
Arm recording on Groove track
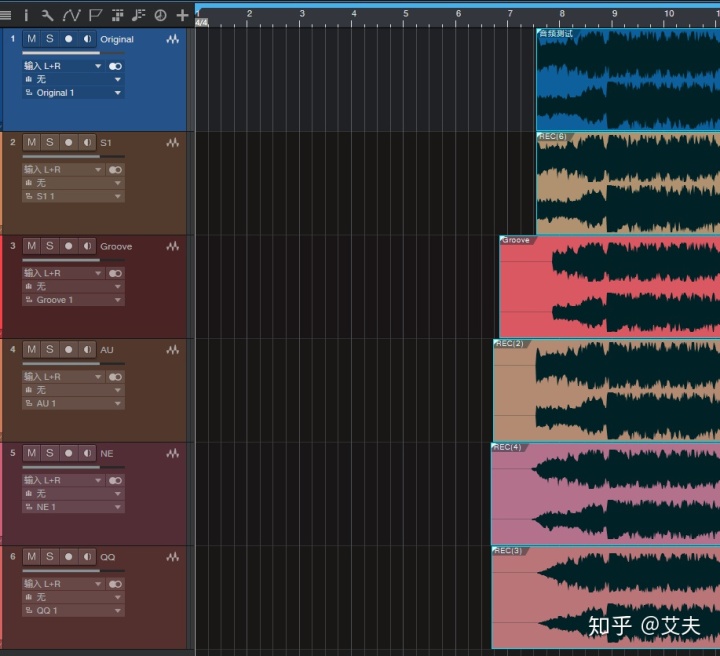click(68, 246)
